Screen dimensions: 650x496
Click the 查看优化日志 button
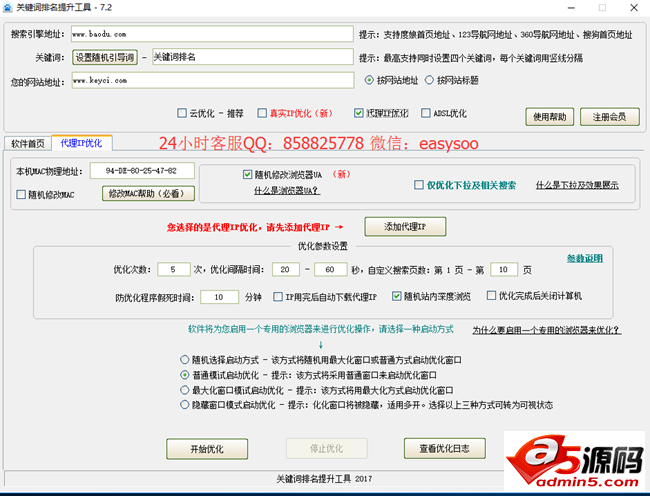445,448
